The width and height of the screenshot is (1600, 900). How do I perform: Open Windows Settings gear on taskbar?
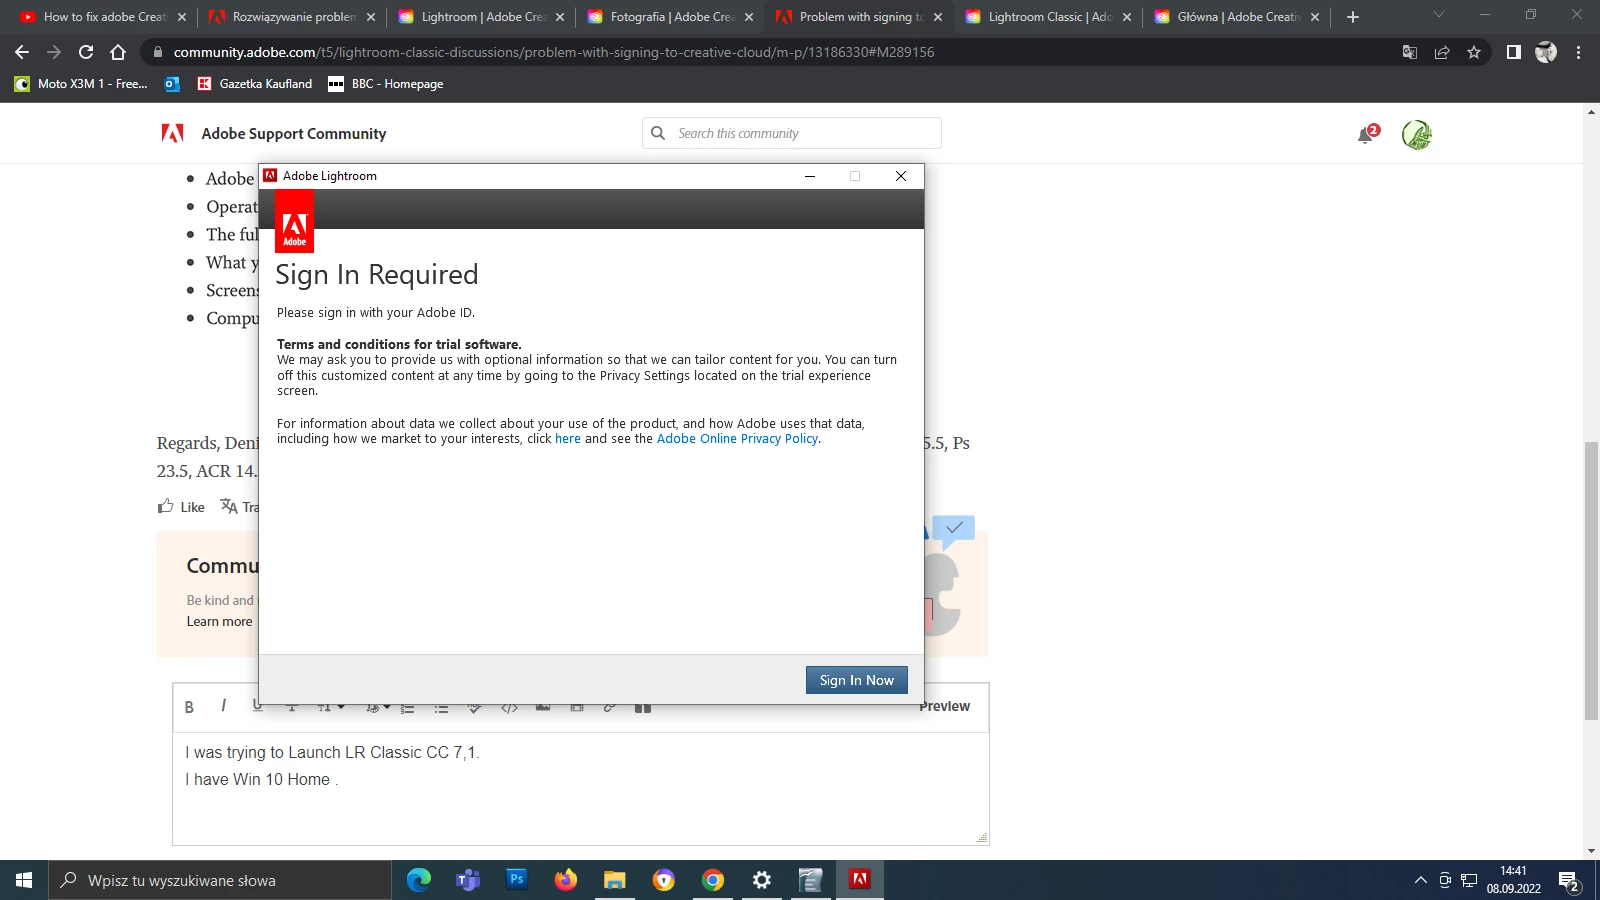762,880
